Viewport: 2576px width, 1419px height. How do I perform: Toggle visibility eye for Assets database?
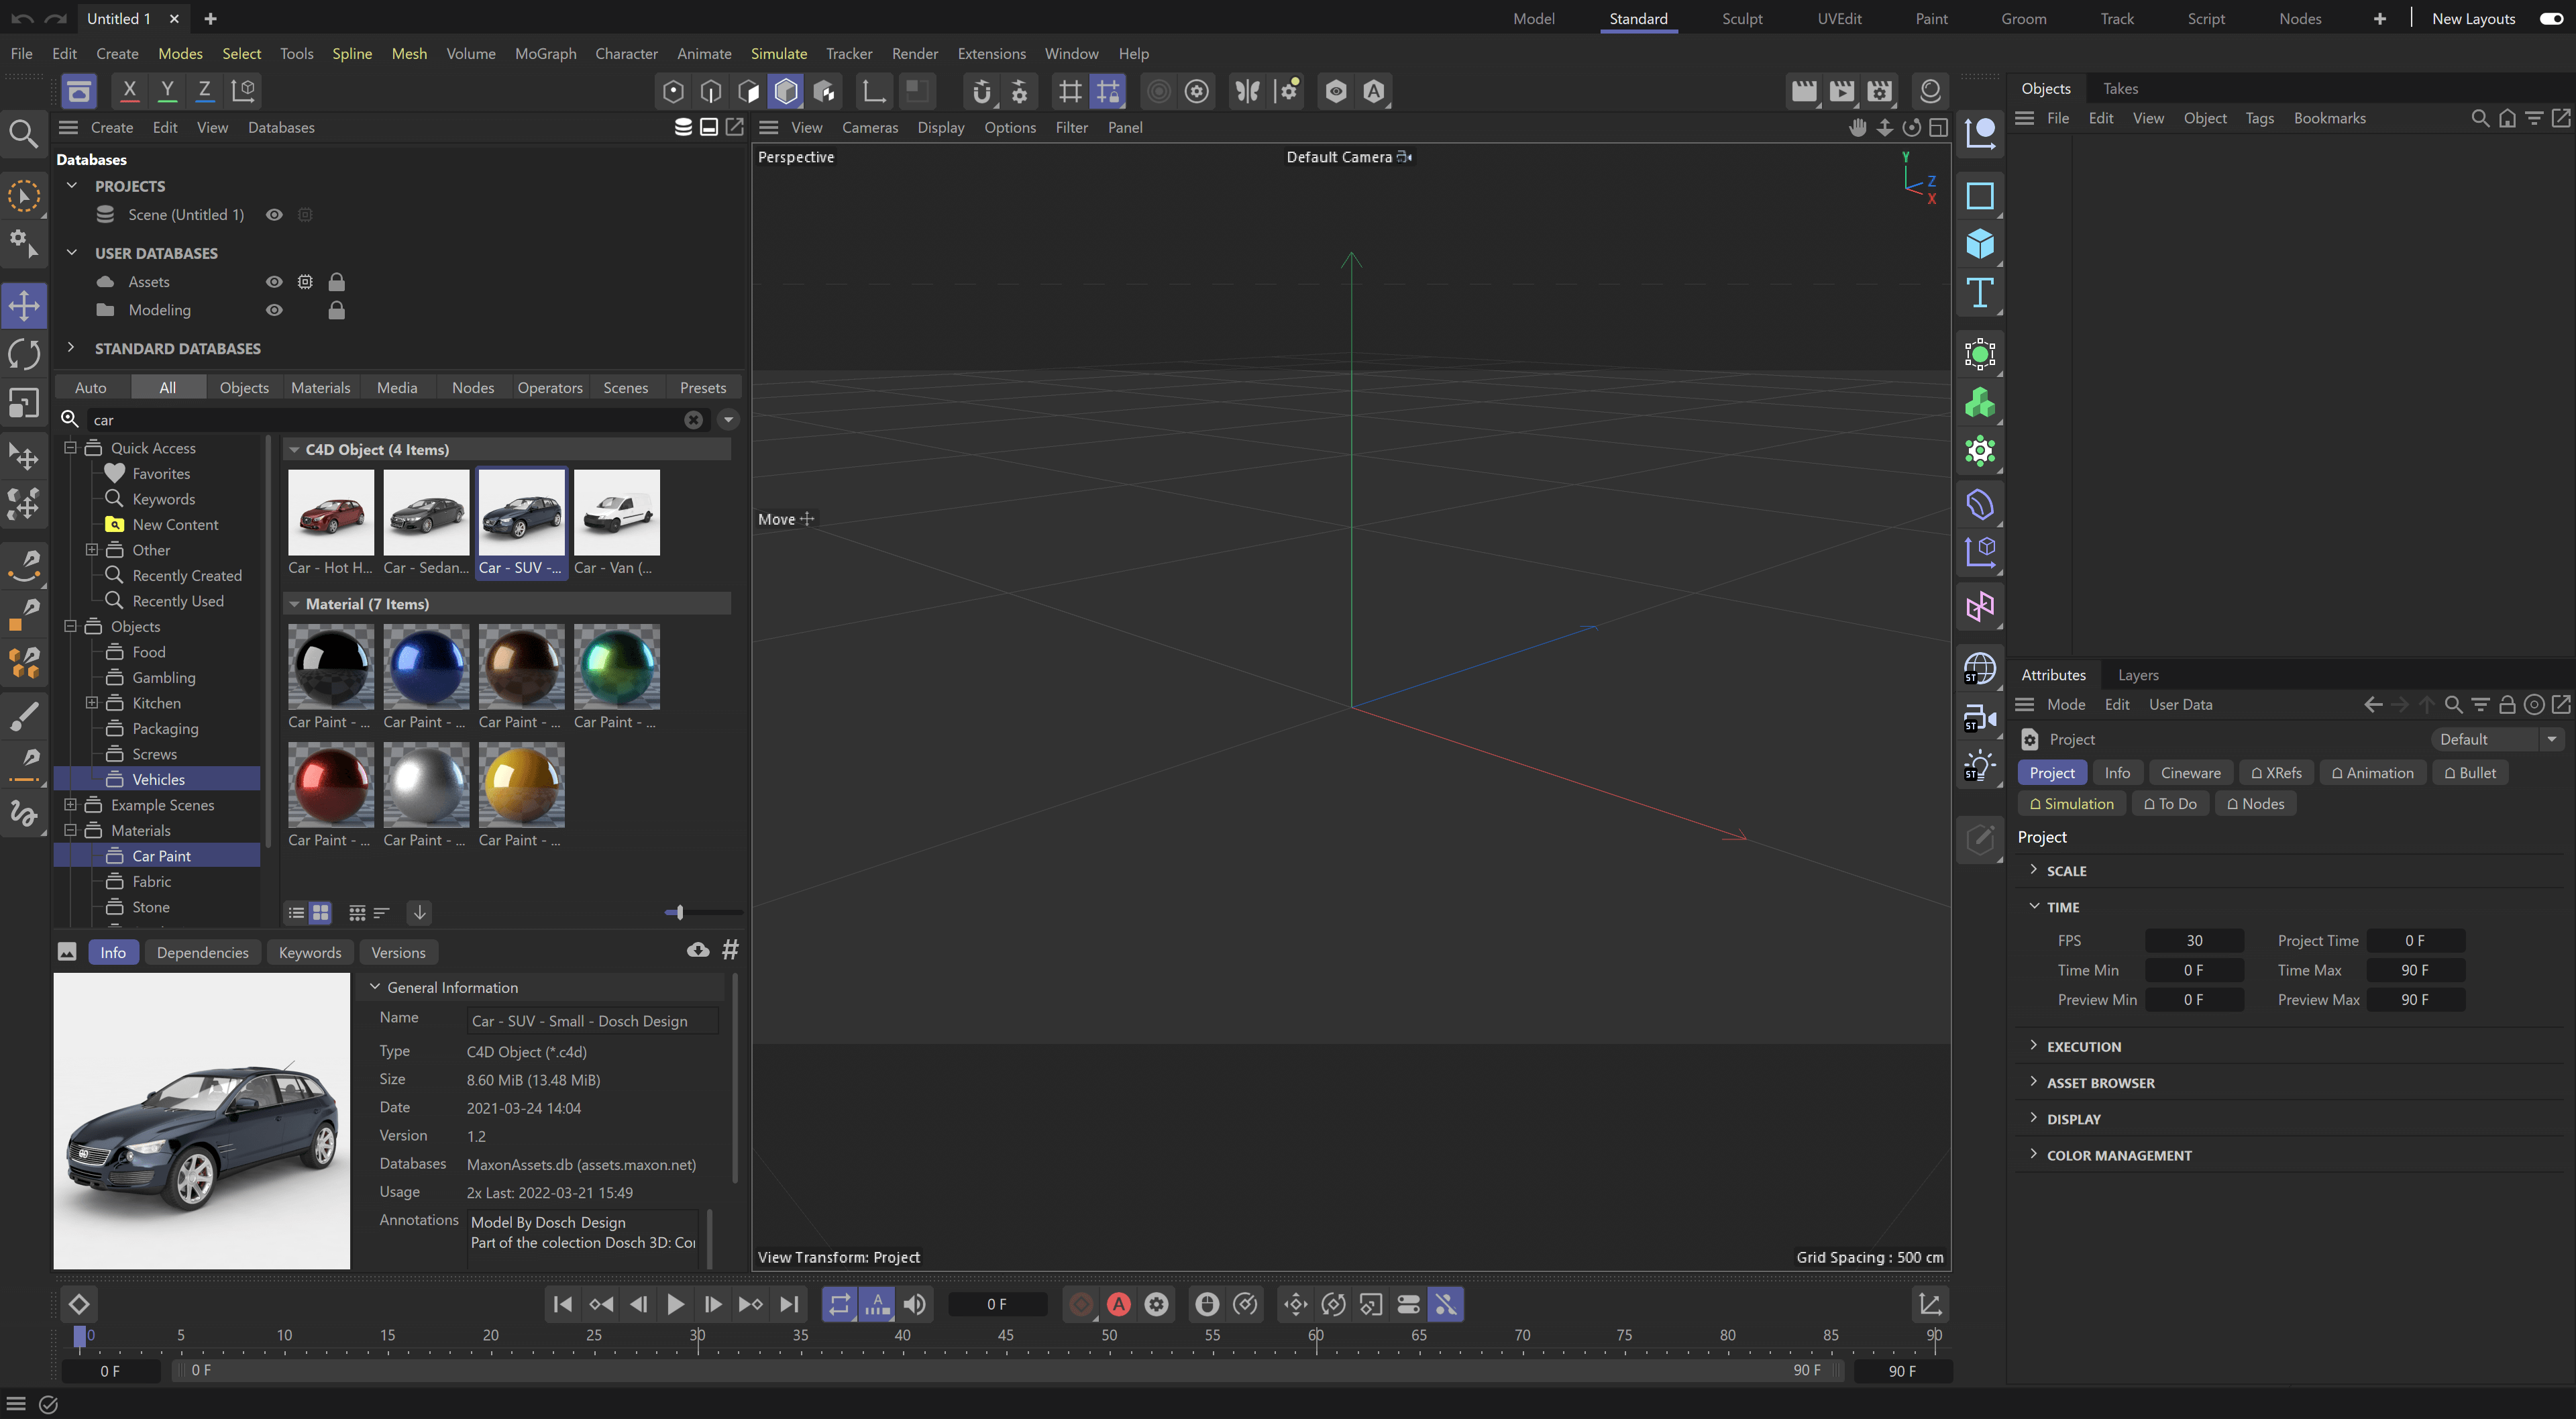tap(274, 282)
